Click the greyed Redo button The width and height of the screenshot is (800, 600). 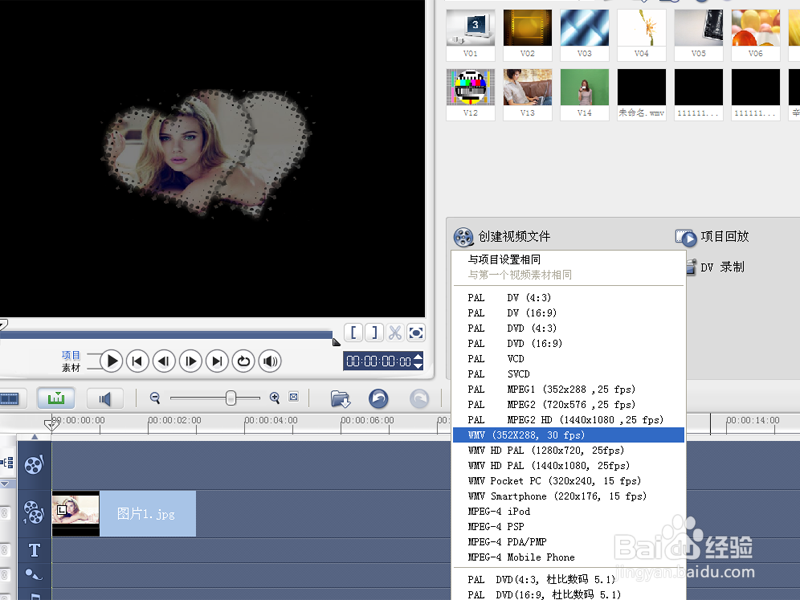[419, 398]
